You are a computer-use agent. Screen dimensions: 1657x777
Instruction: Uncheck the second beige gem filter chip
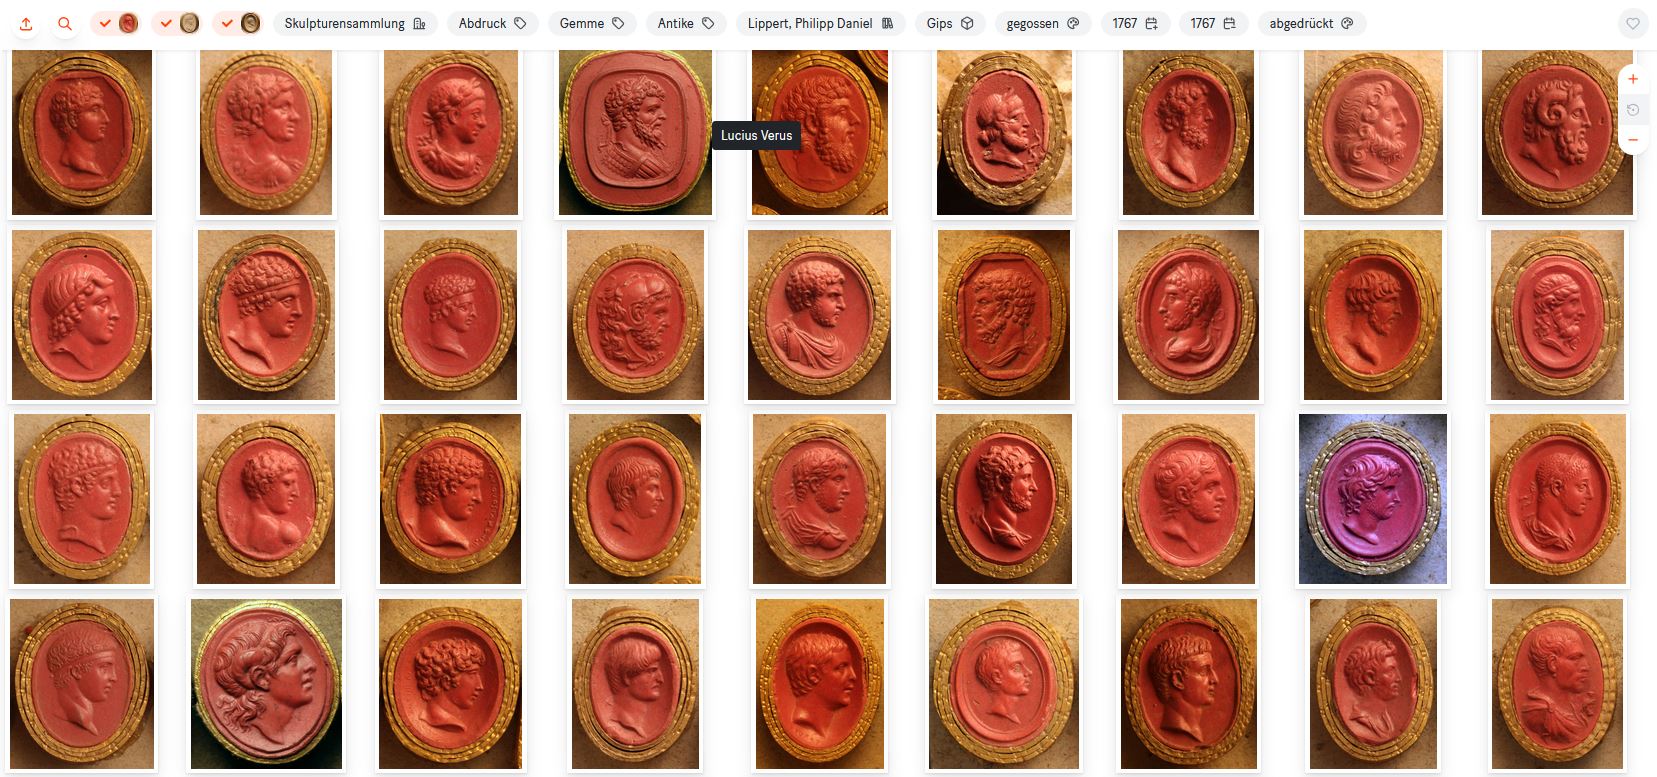coord(177,23)
